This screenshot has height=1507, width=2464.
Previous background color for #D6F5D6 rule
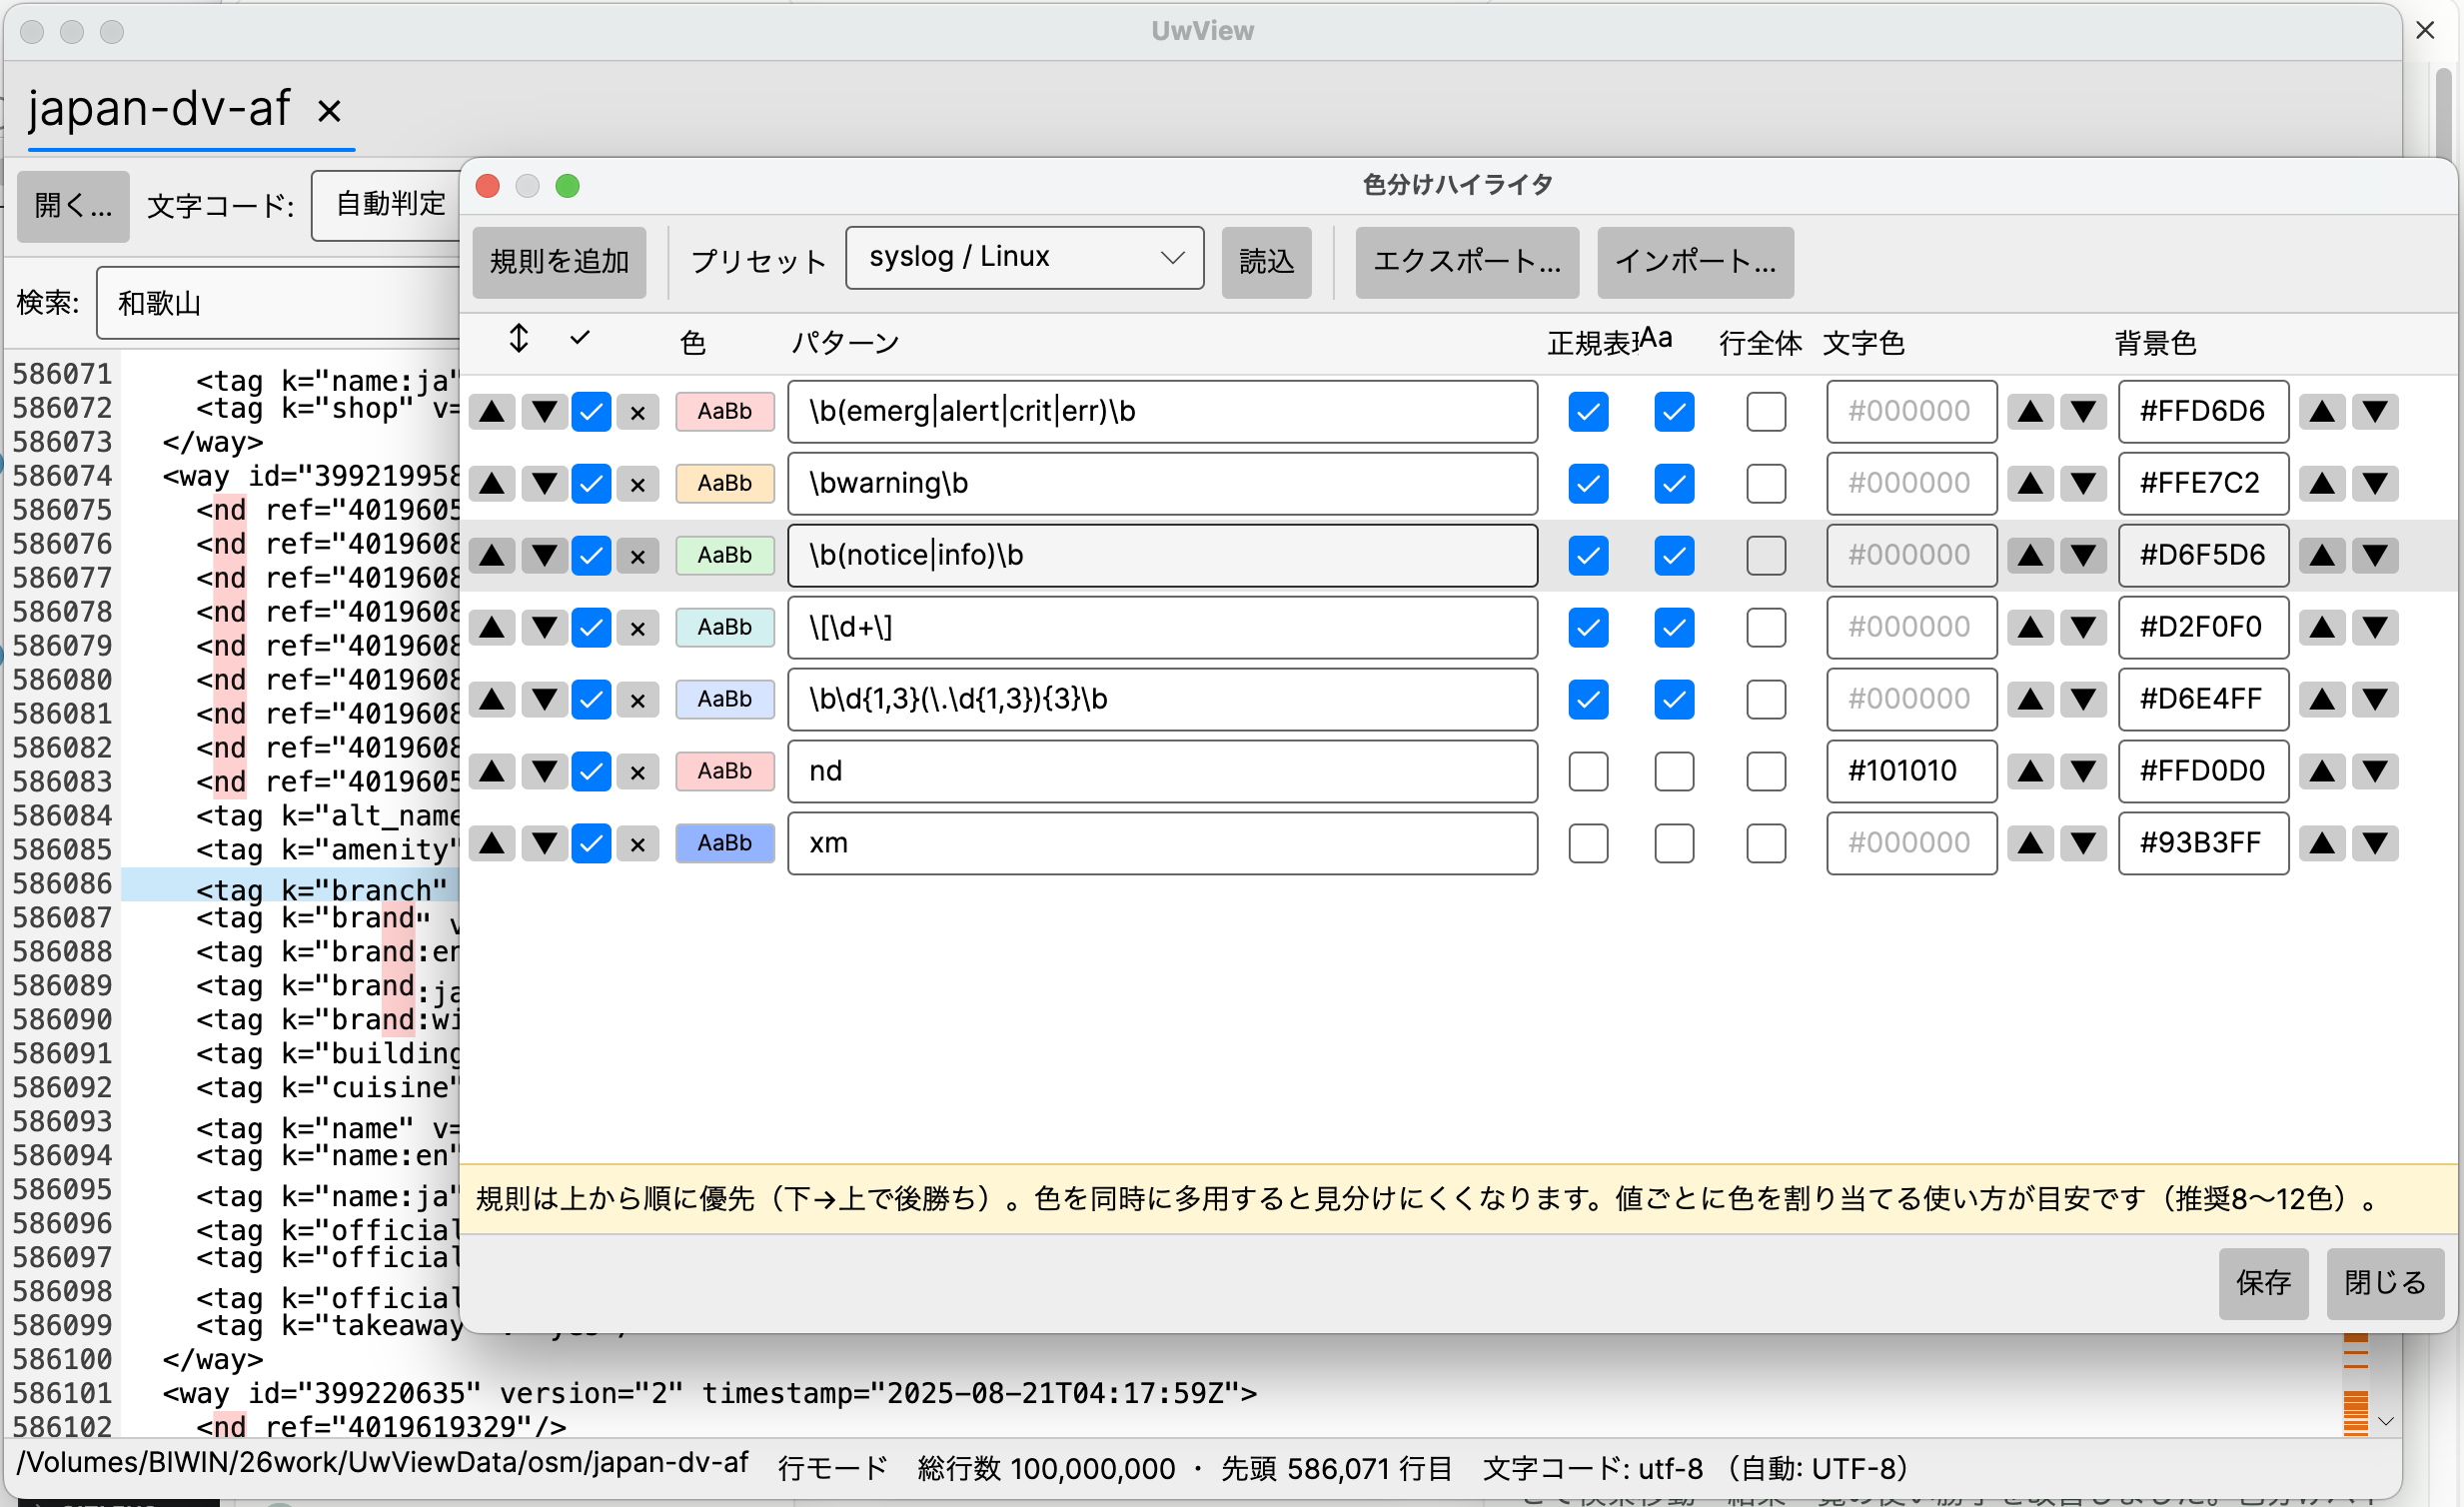coord(2322,556)
